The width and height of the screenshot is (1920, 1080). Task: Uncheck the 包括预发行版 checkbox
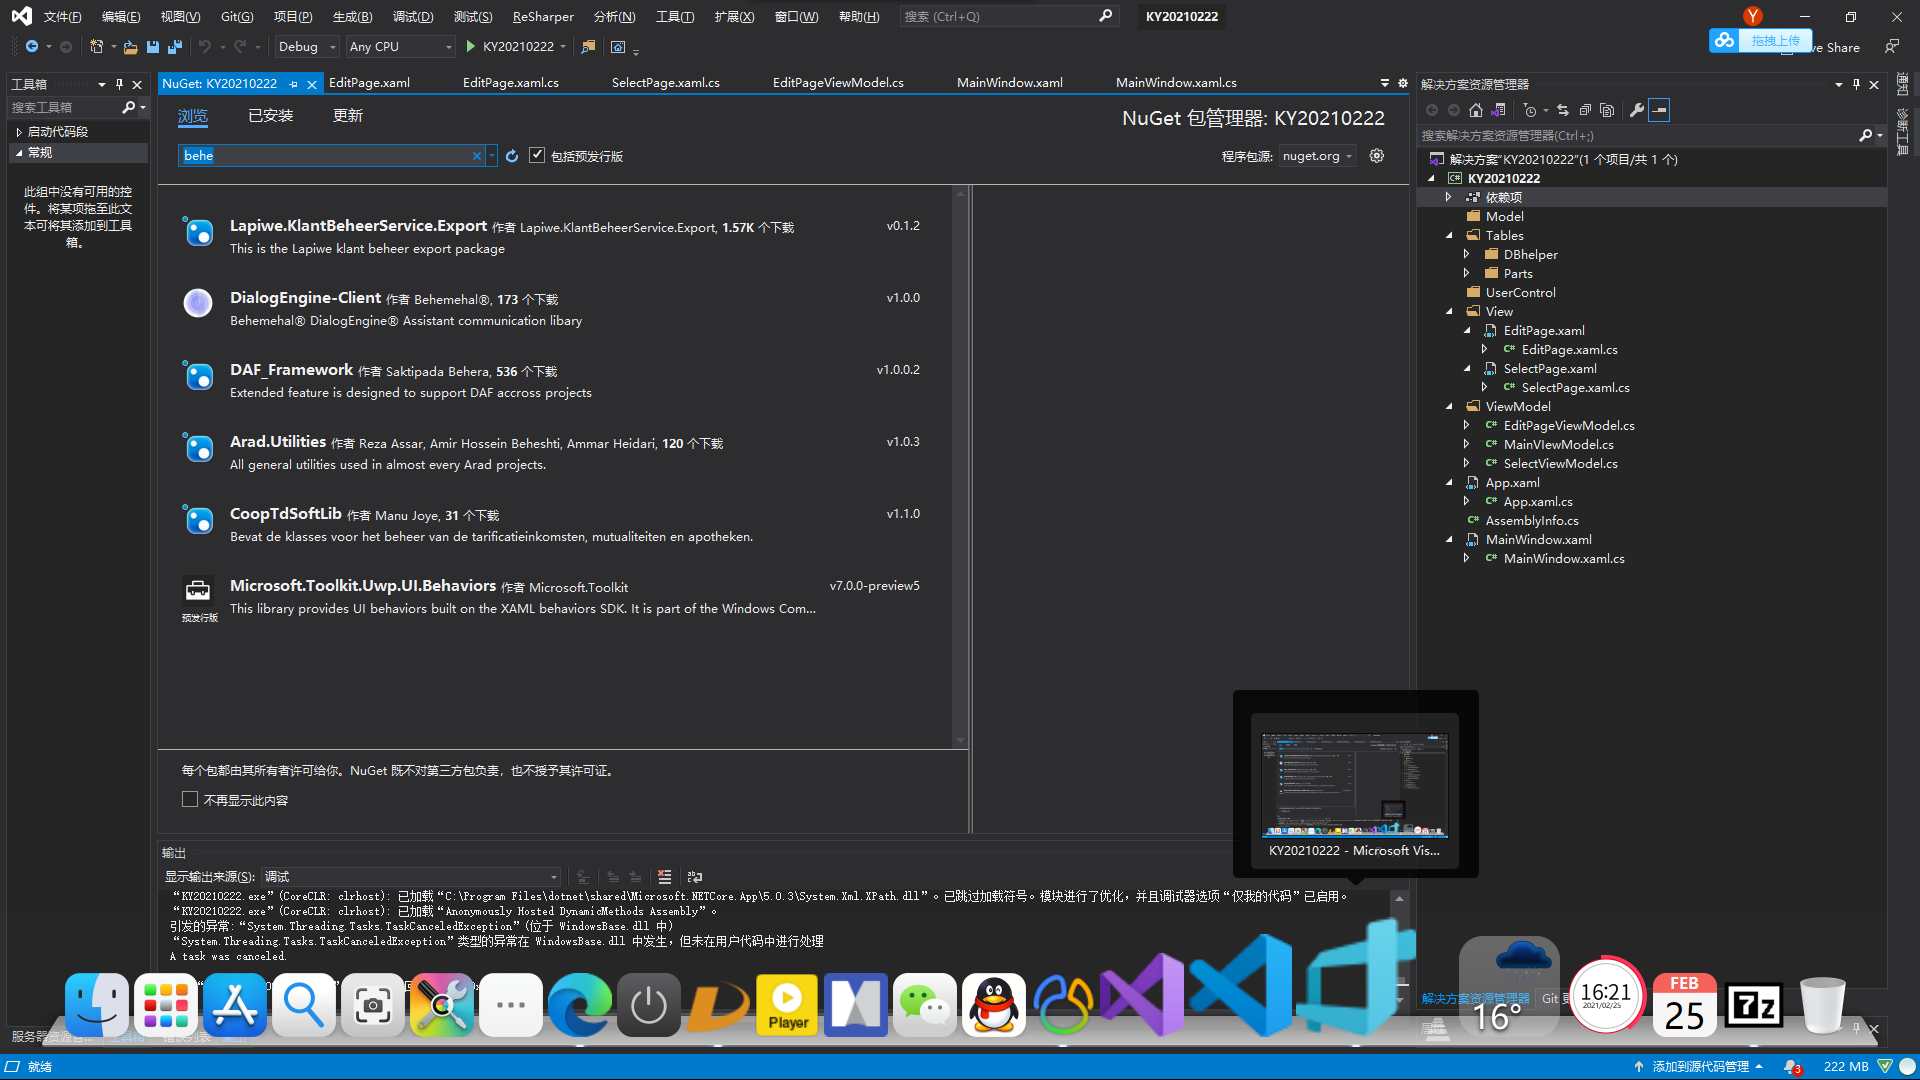(x=537, y=155)
